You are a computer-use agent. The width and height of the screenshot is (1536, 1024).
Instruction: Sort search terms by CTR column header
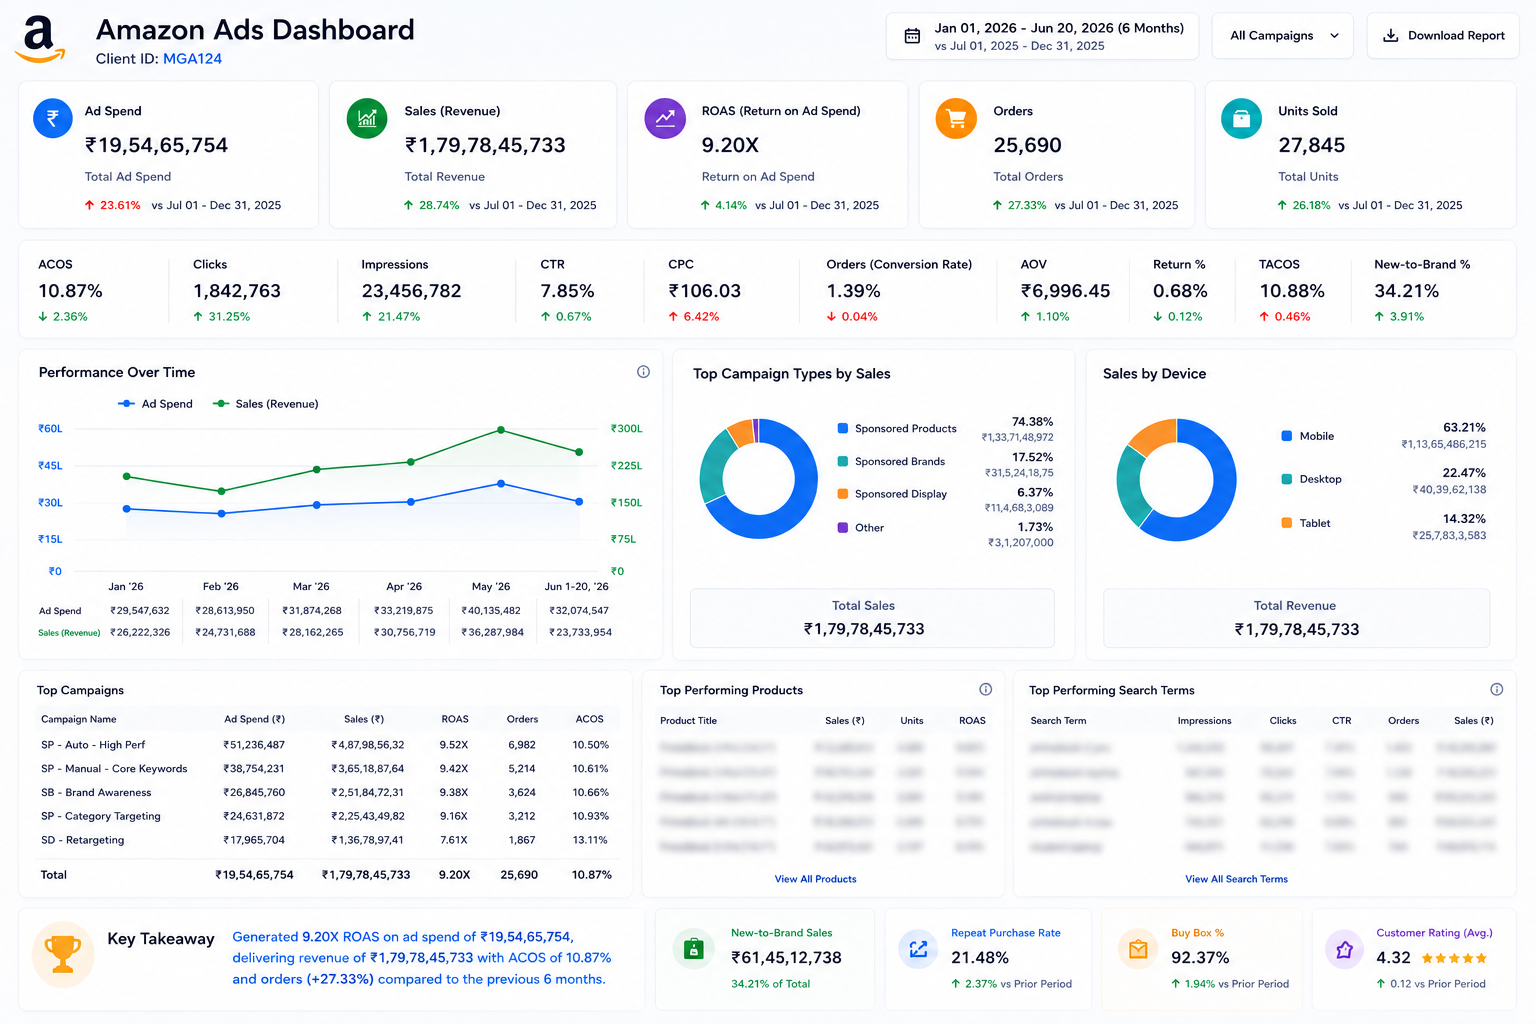pos(1342,720)
